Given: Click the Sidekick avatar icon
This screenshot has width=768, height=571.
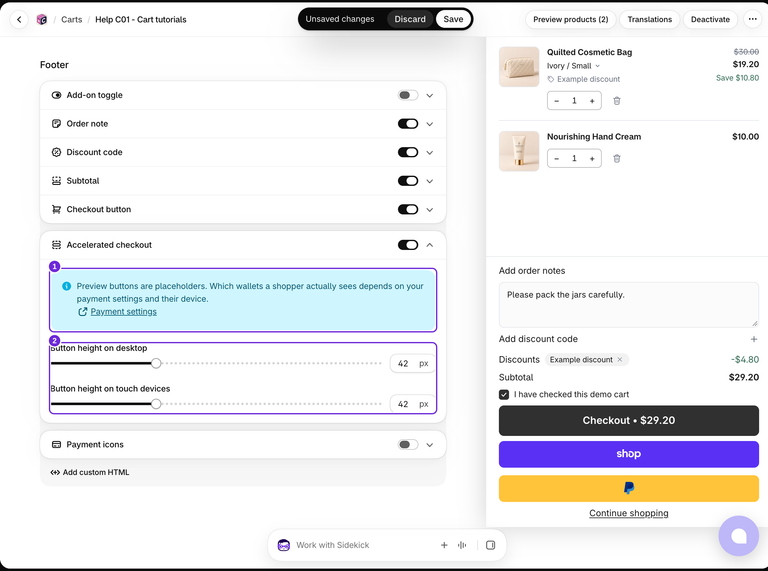Looking at the screenshot, I should pos(284,545).
